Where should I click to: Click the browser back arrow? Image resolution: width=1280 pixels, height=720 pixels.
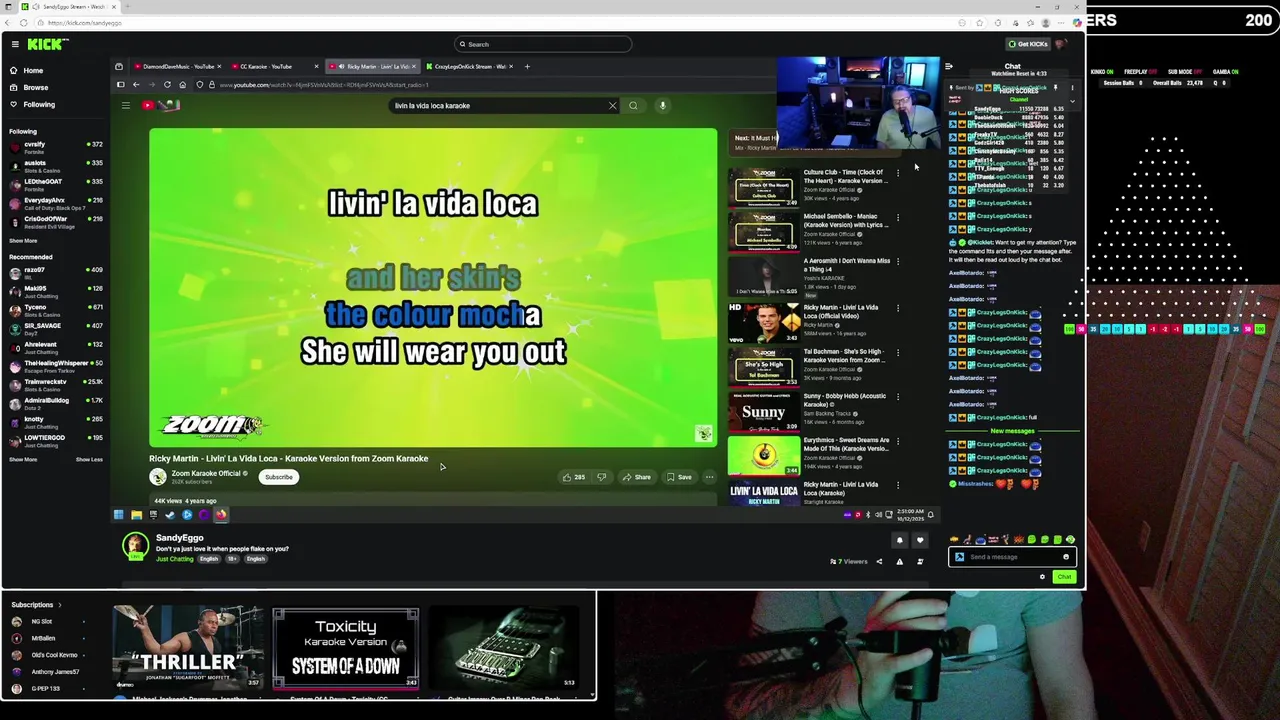[136, 85]
